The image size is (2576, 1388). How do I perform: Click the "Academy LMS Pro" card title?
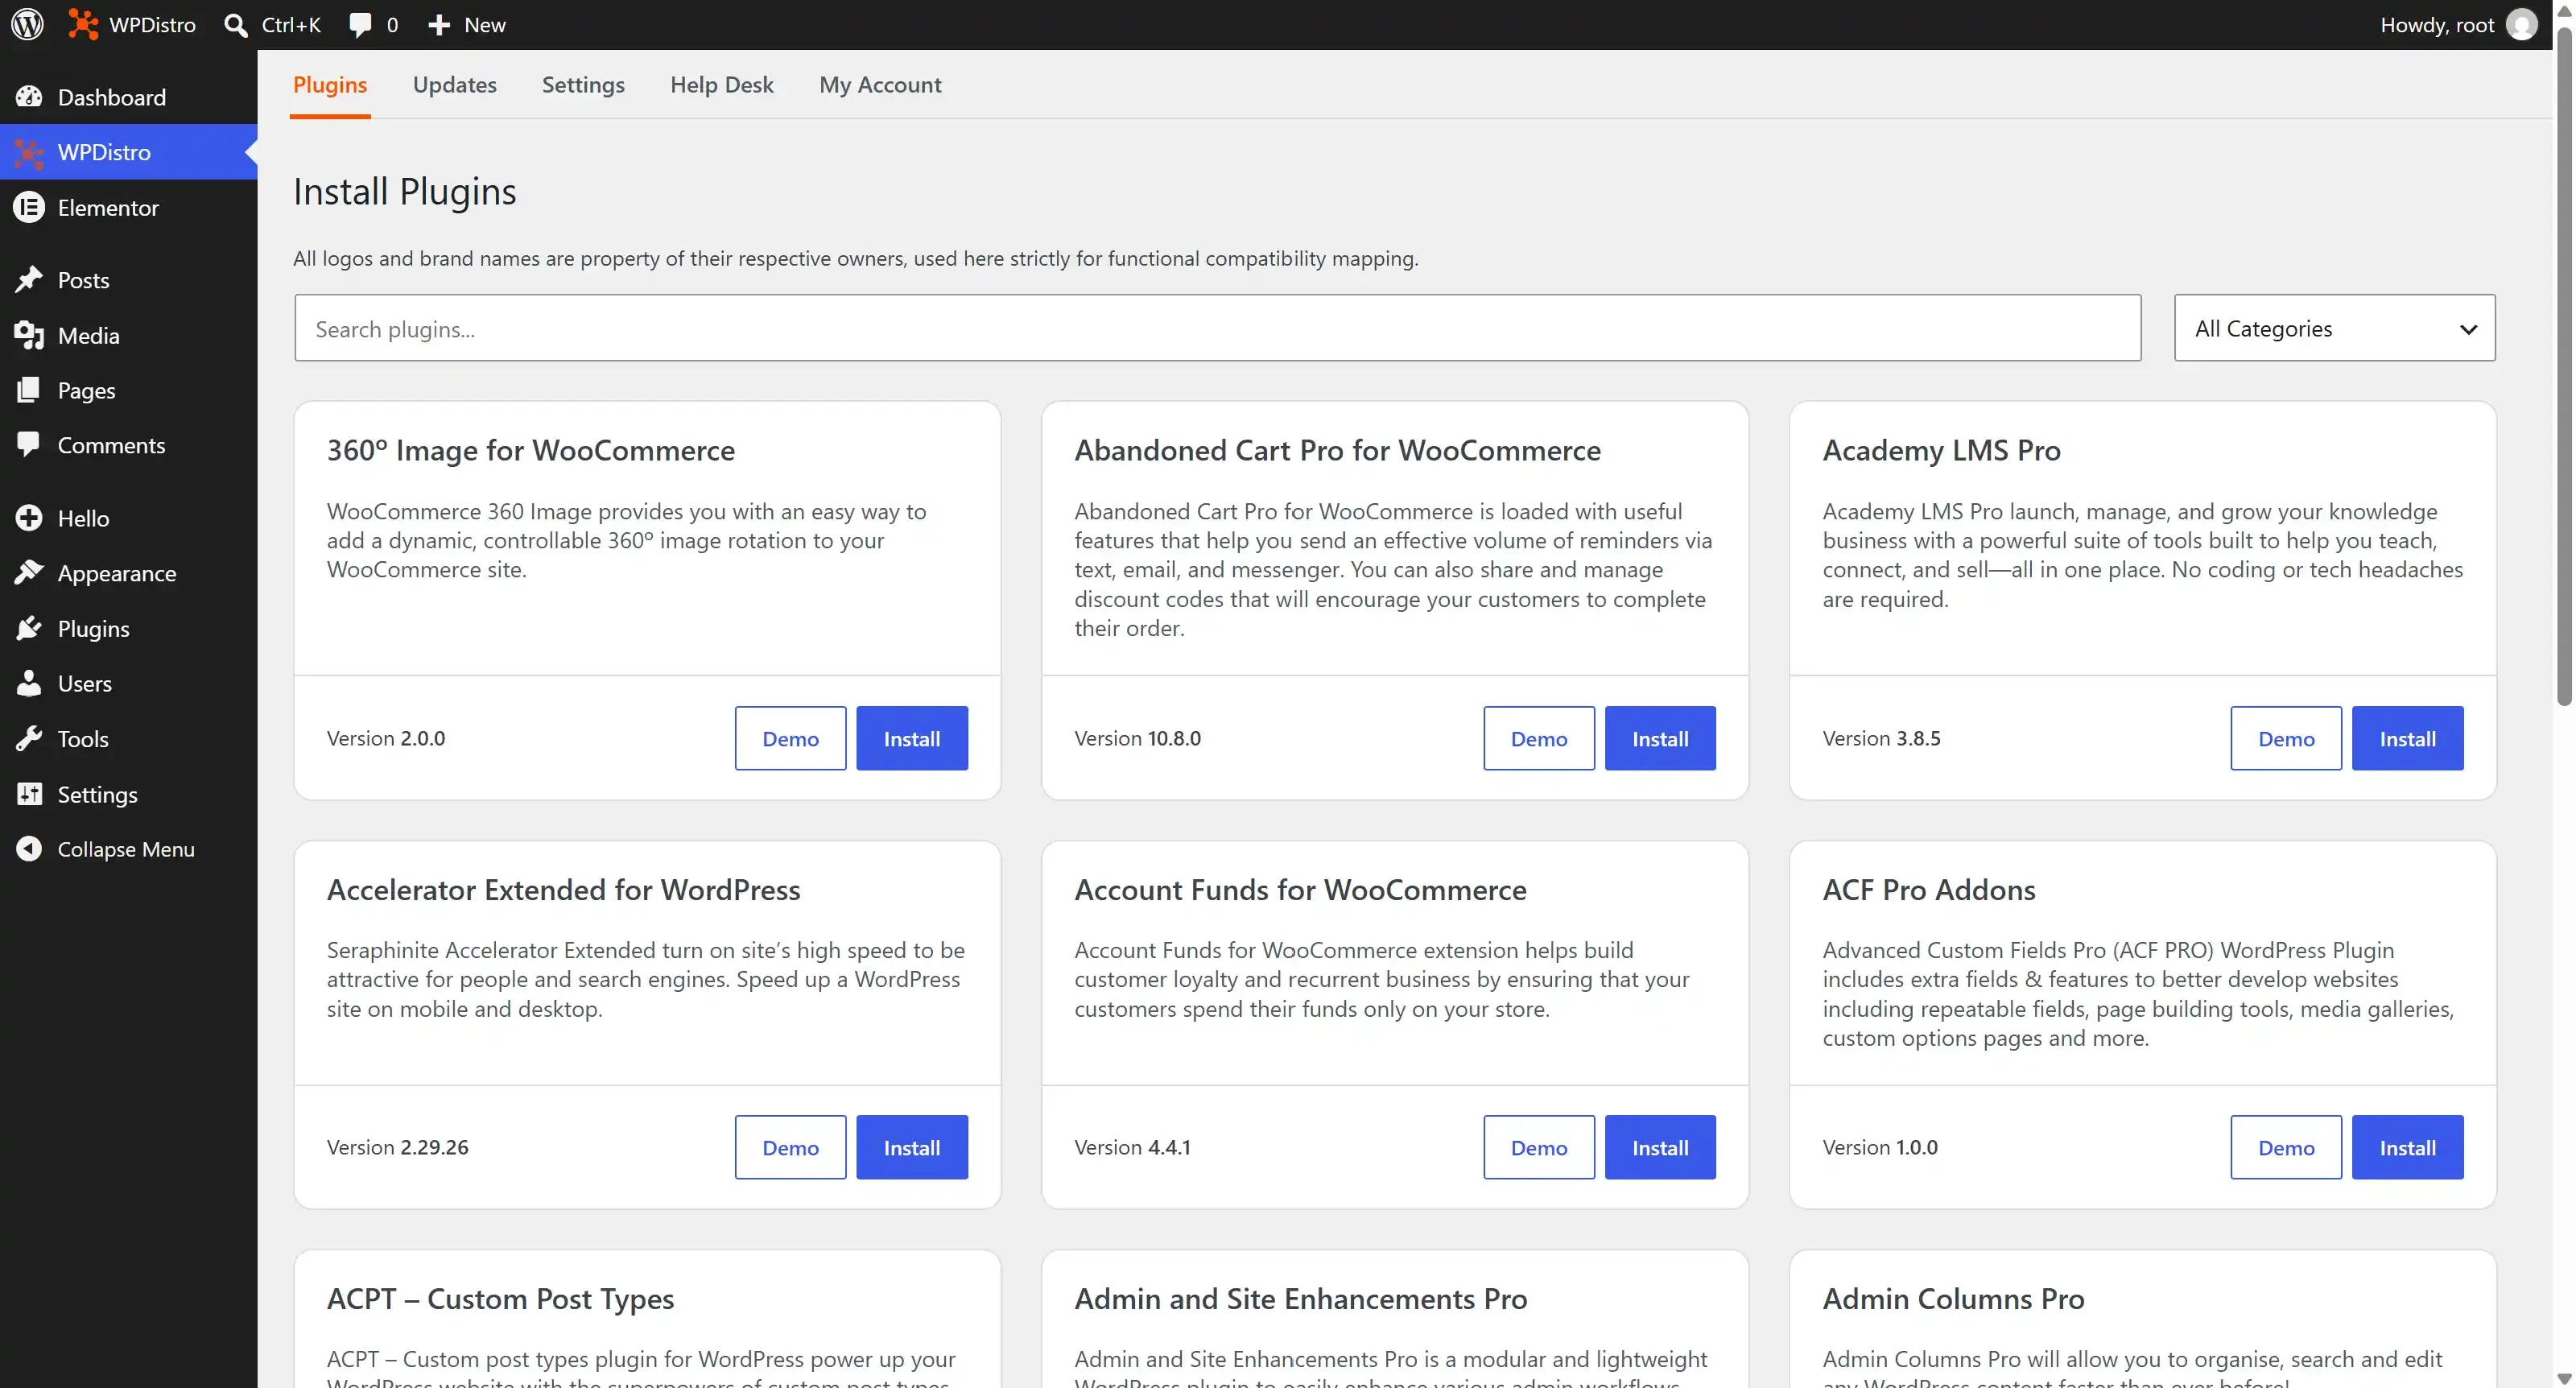point(1941,450)
